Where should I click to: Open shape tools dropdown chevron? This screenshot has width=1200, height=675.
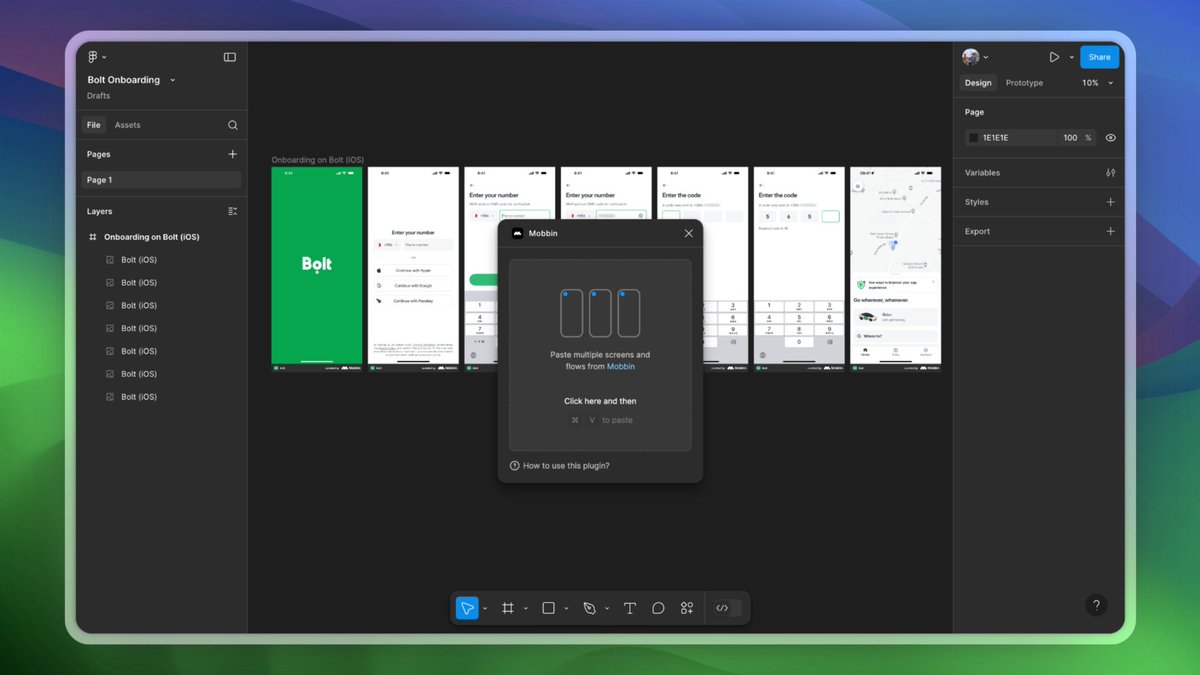pos(566,608)
